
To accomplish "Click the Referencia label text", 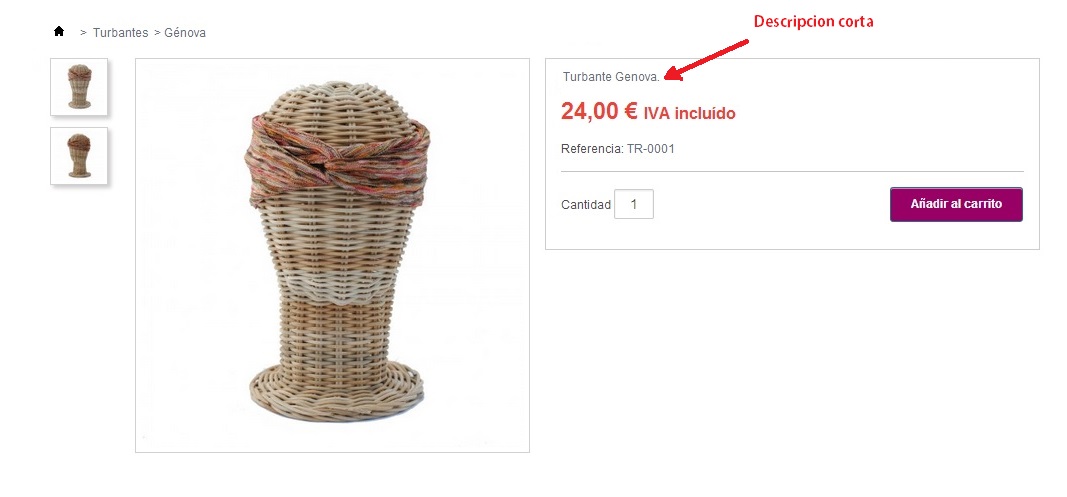I will click(x=592, y=148).
